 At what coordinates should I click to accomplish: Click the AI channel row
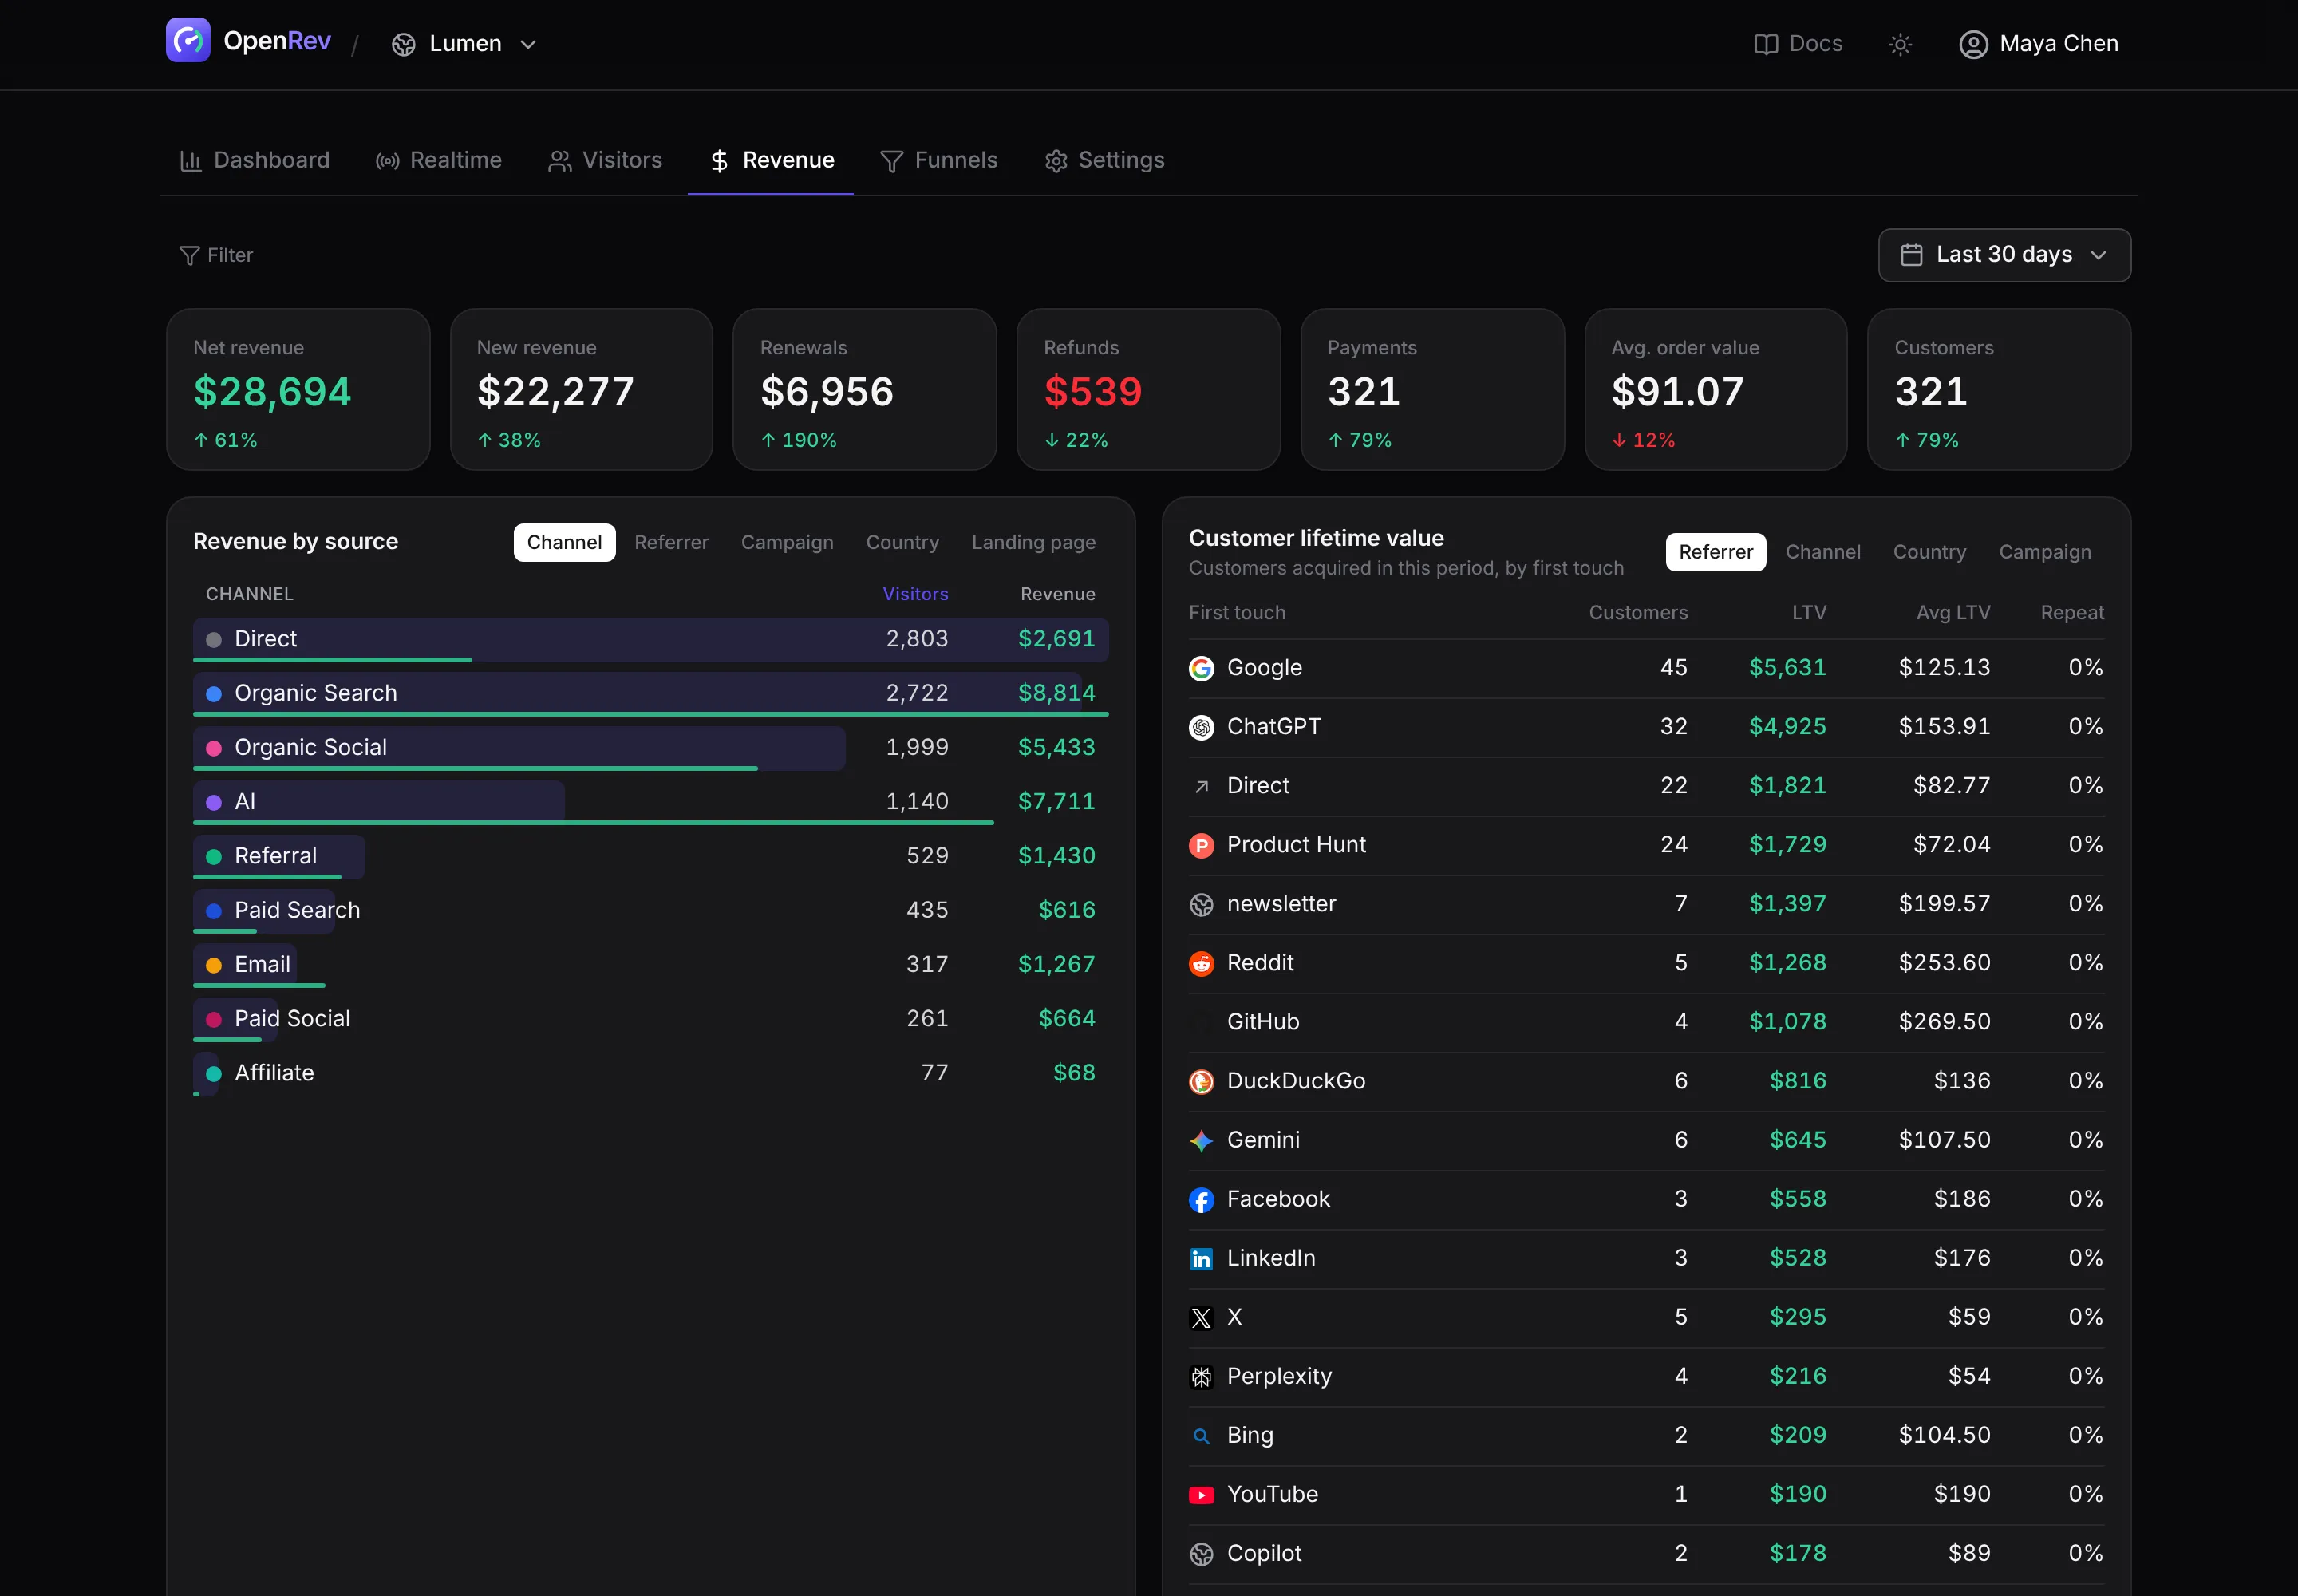(x=651, y=802)
